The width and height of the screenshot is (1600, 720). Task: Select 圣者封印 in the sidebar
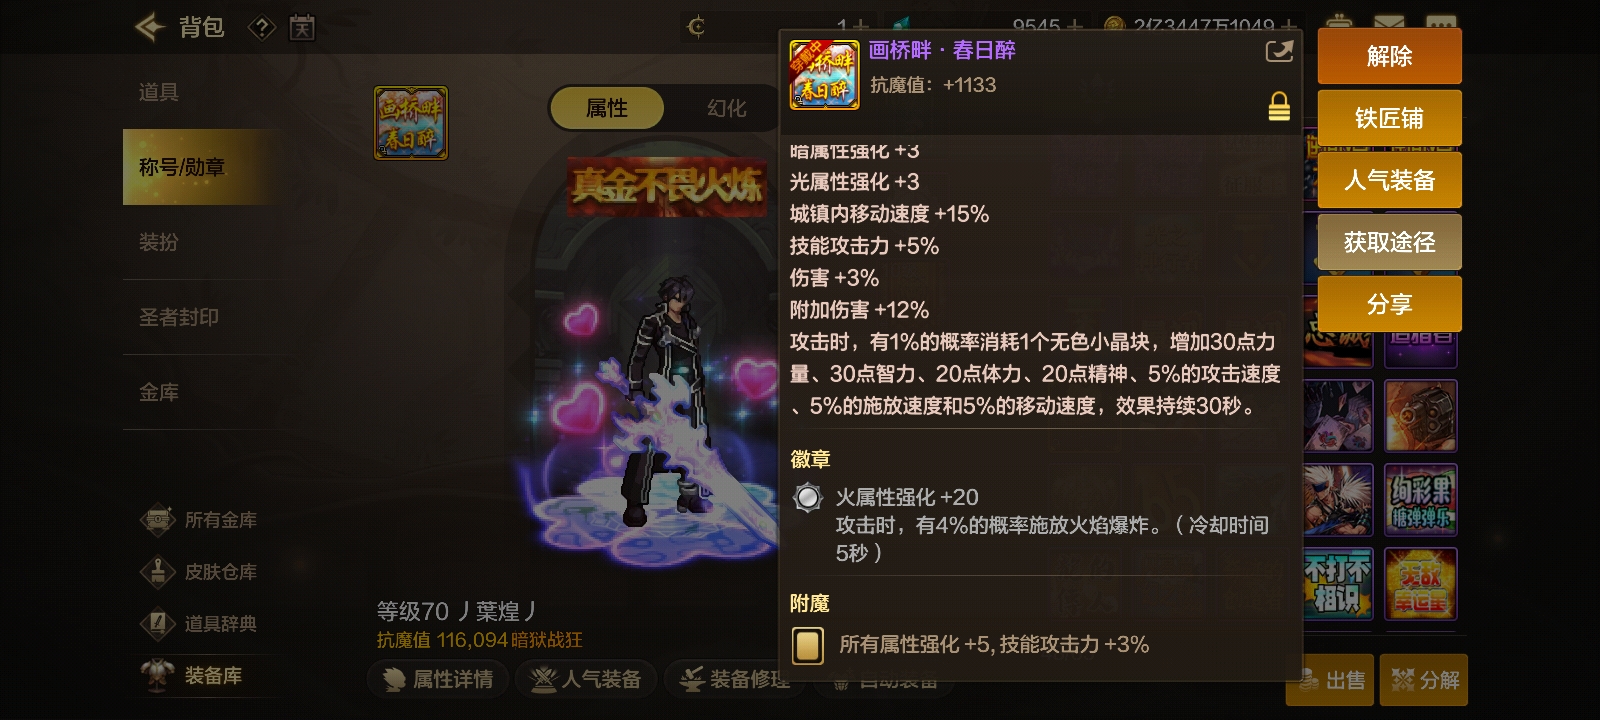click(179, 317)
